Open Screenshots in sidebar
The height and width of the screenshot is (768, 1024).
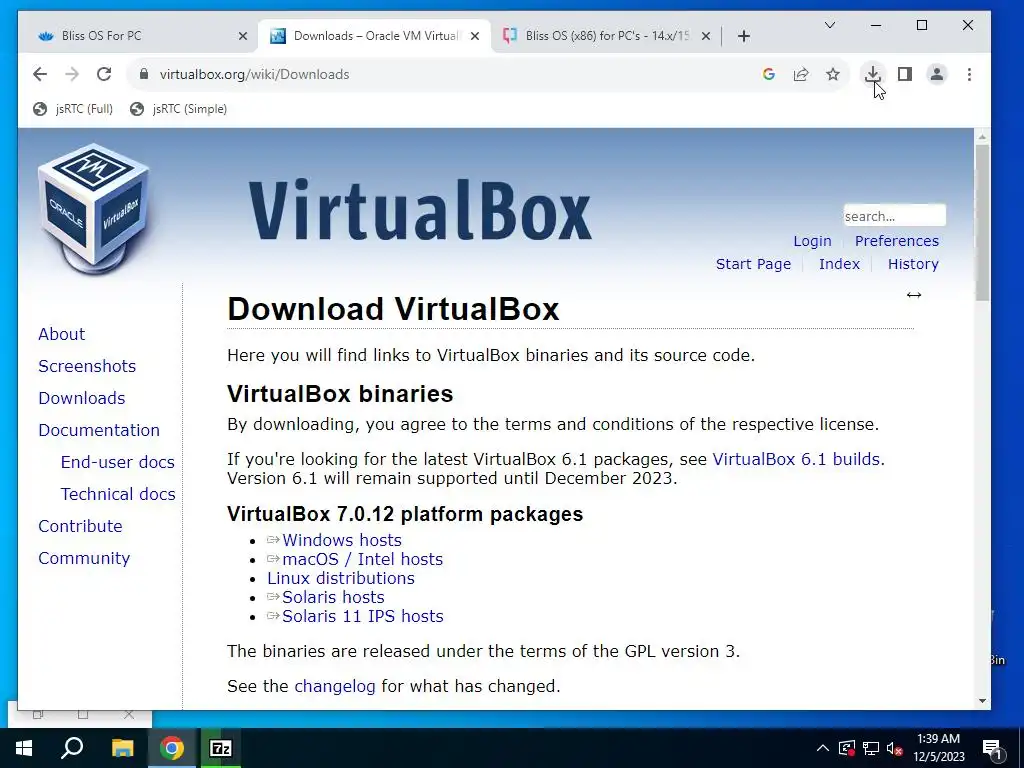(87, 366)
